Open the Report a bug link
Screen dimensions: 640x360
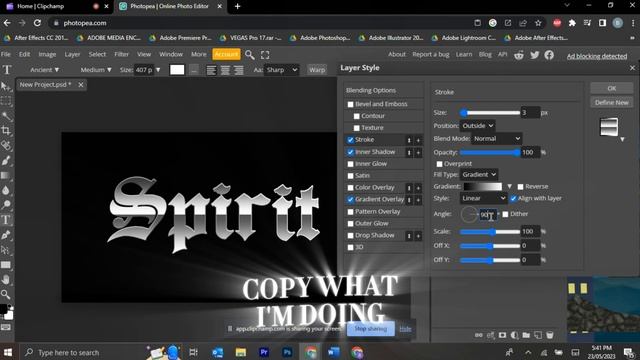[x=430, y=54]
